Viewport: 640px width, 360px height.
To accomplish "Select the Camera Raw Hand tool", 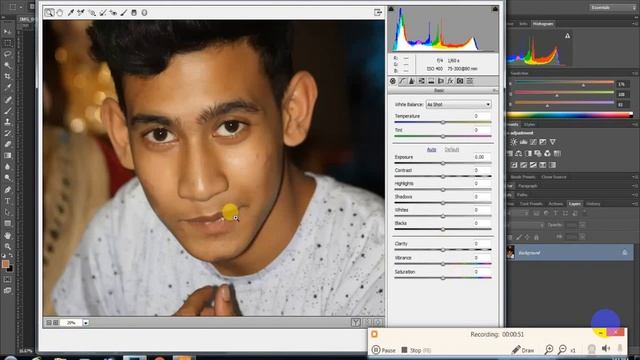I will click(x=60, y=13).
